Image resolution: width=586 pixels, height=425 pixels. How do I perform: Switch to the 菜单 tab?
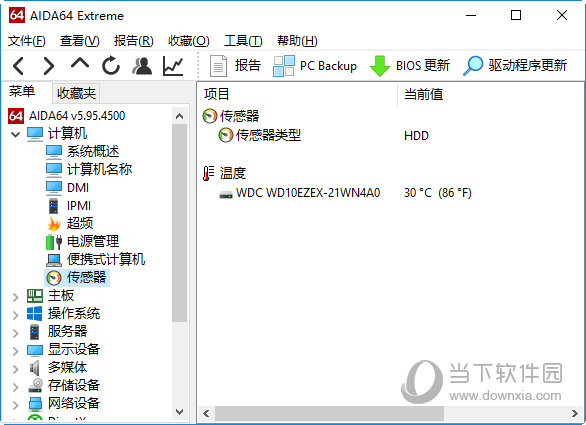(22, 92)
